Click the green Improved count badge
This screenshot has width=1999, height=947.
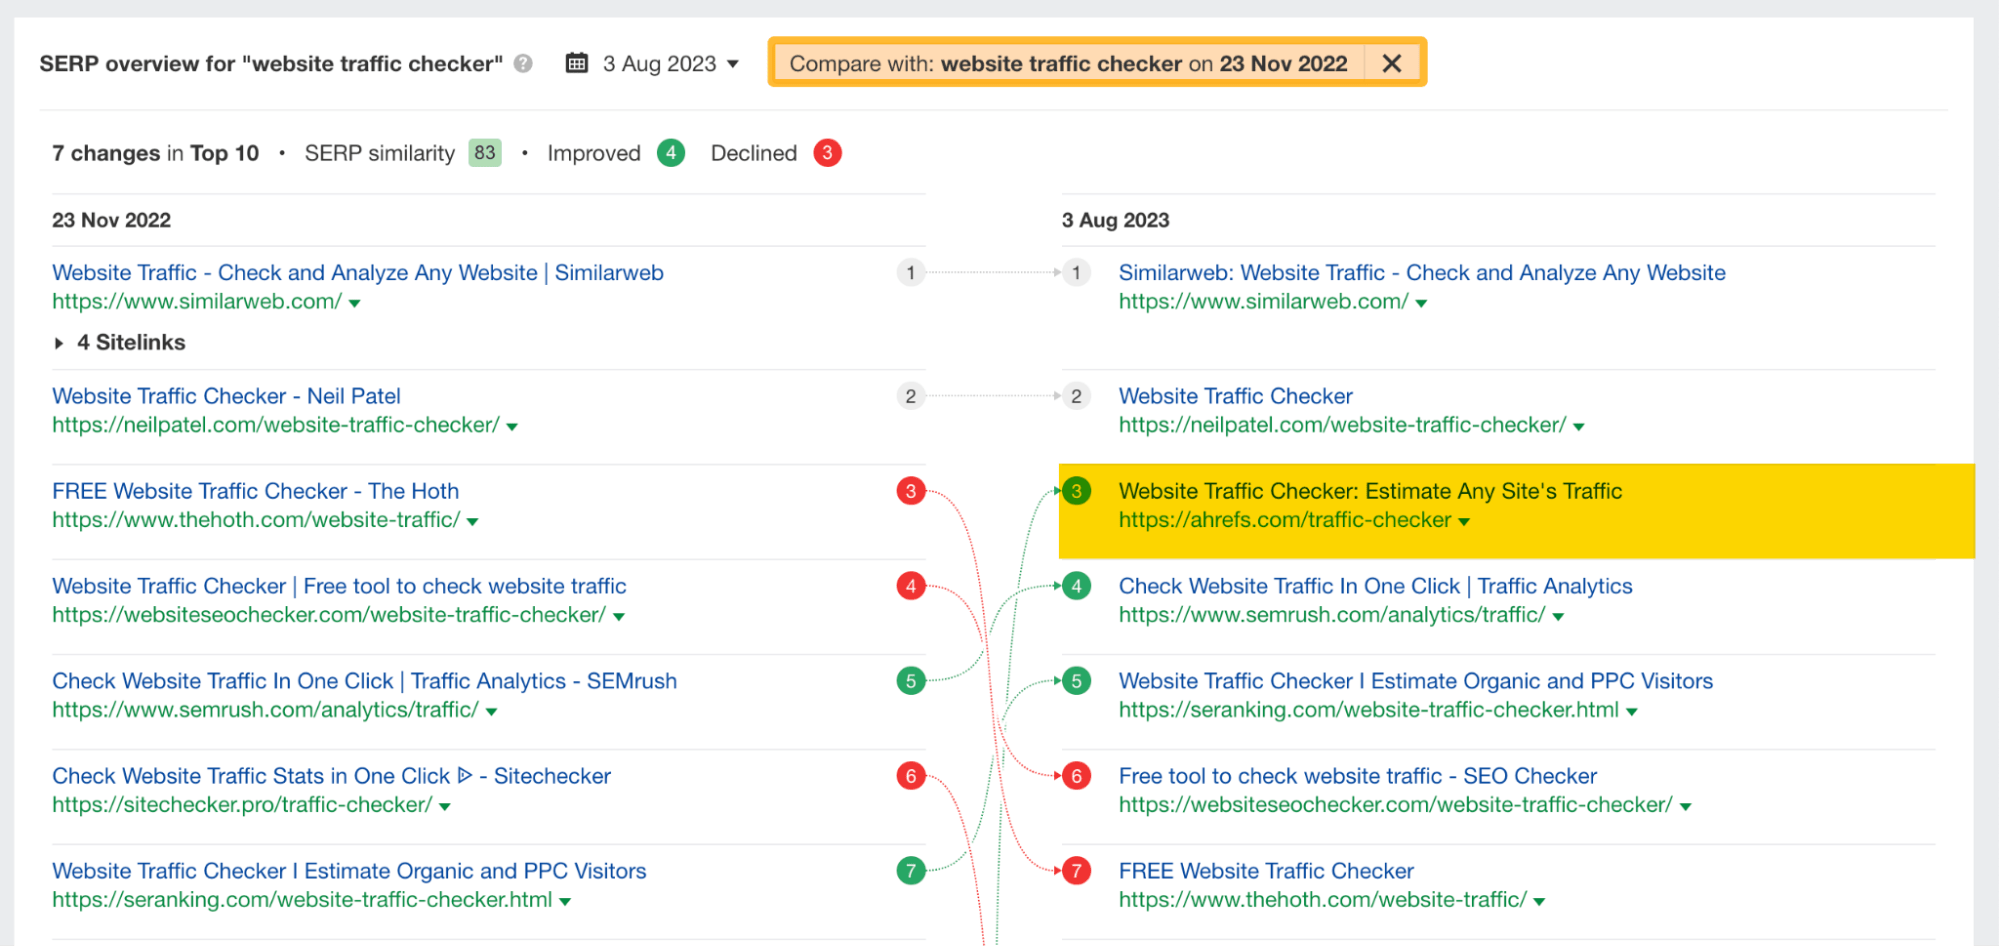pyautogui.click(x=670, y=152)
